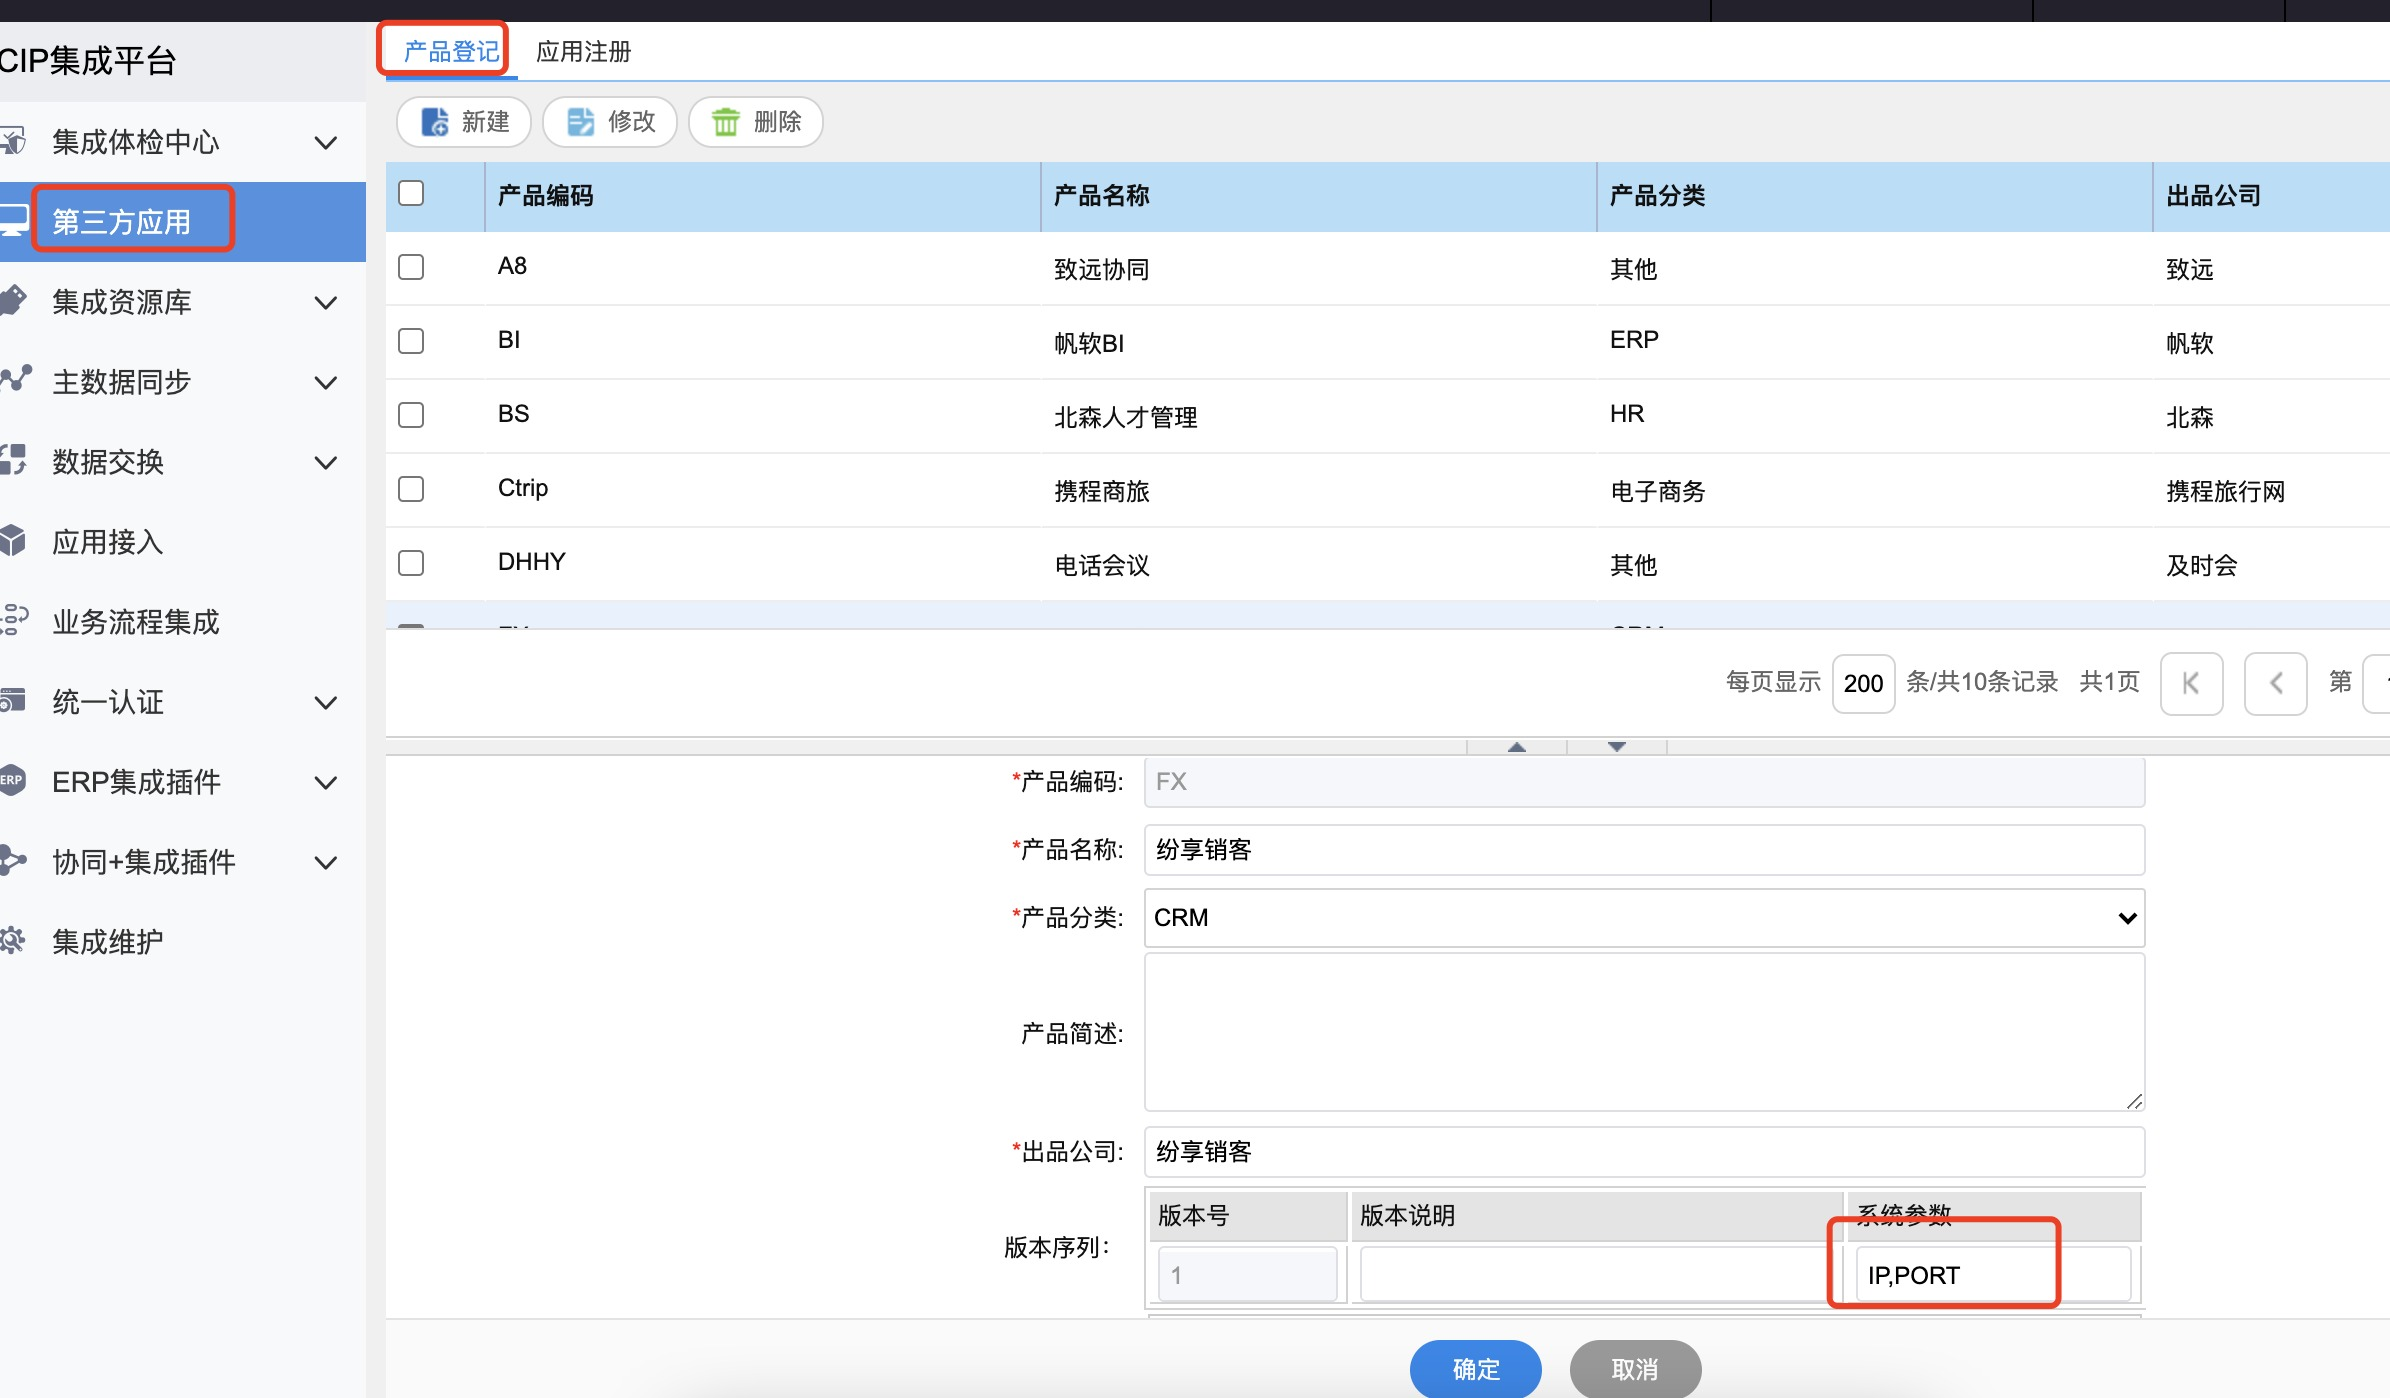Click the per-page count field 200
This screenshot has height=1398, width=2390.
point(1863,684)
